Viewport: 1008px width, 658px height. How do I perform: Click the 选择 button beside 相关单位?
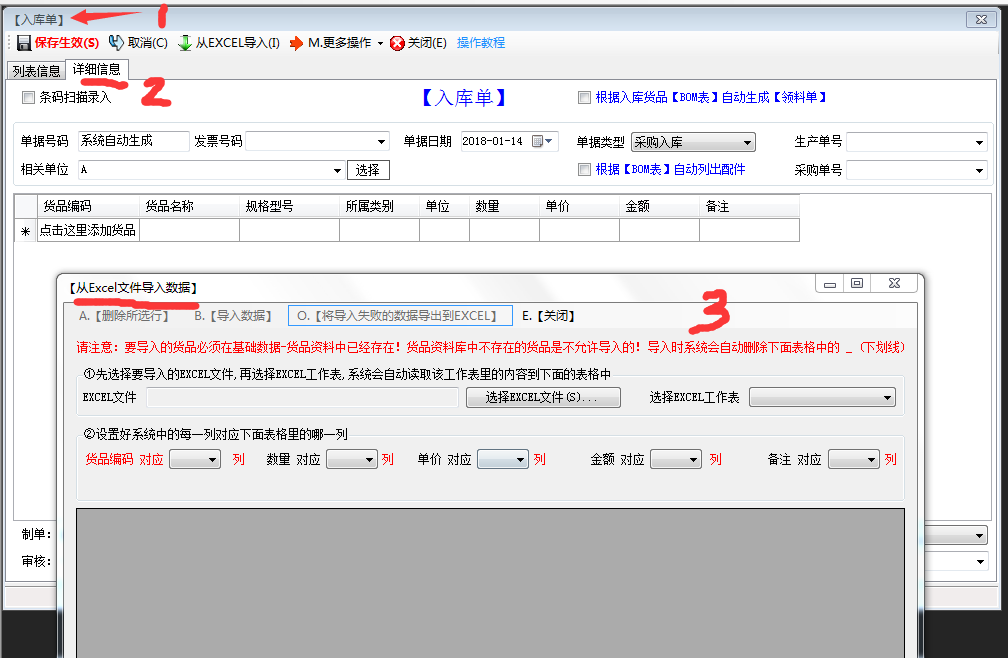click(x=368, y=170)
